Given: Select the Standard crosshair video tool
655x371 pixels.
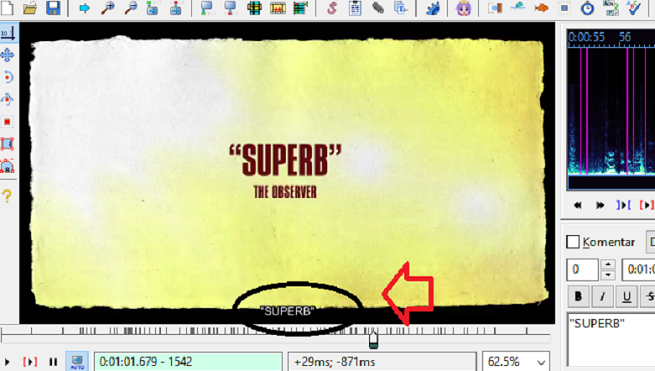Looking at the screenshot, I should tap(8, 33).
